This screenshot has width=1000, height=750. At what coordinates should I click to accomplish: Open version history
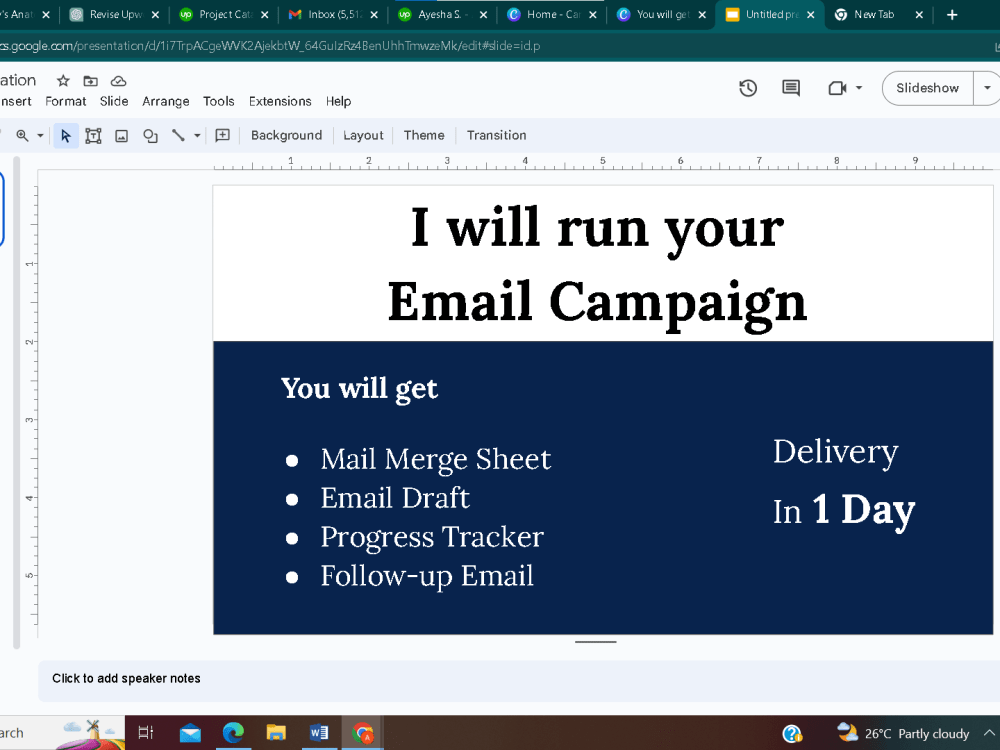748,88
